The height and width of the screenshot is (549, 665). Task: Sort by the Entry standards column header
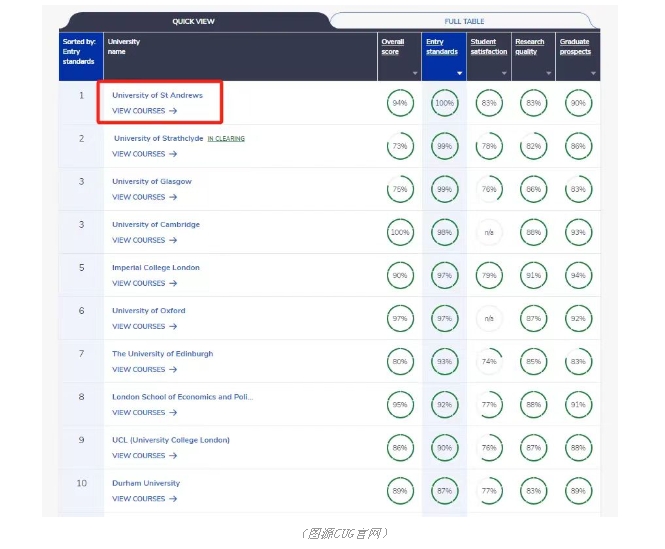(442, 47)
